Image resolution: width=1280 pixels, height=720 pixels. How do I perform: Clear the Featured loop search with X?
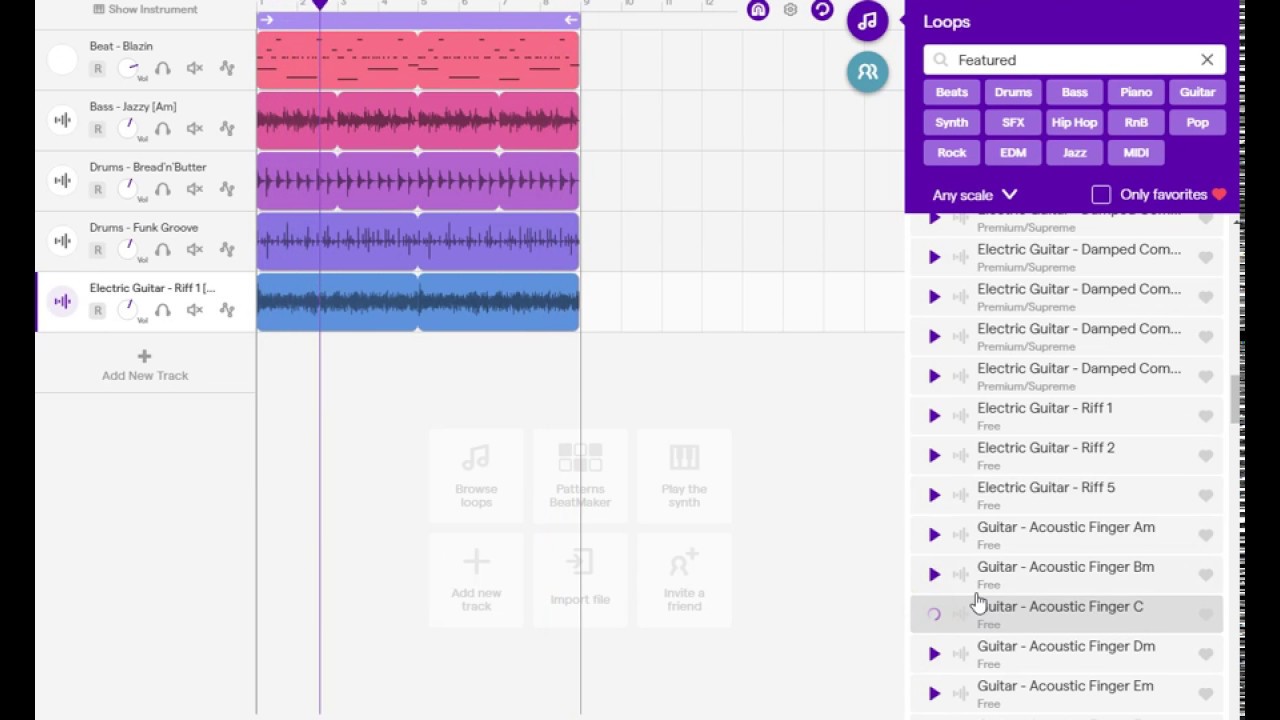1207,60
